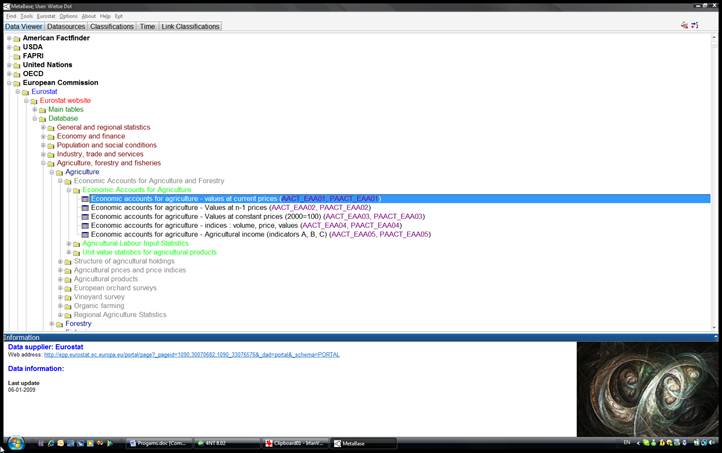Collapse the Eurostat node

pos(17,92)
